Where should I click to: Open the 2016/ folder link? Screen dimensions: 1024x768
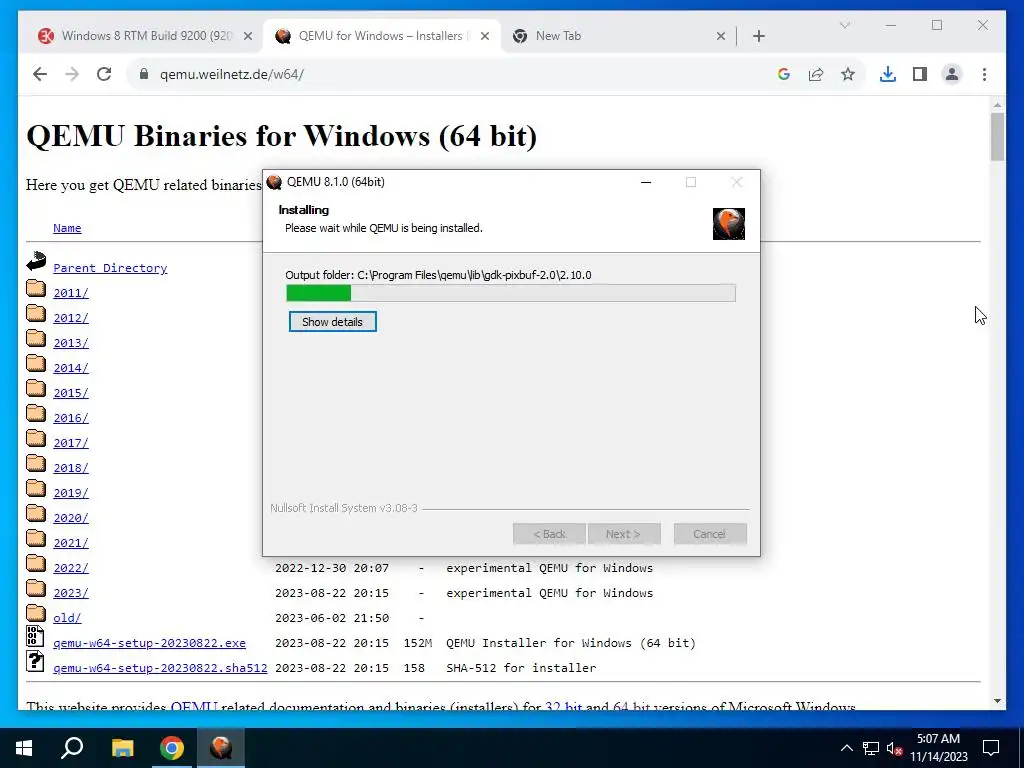[71, 418]
